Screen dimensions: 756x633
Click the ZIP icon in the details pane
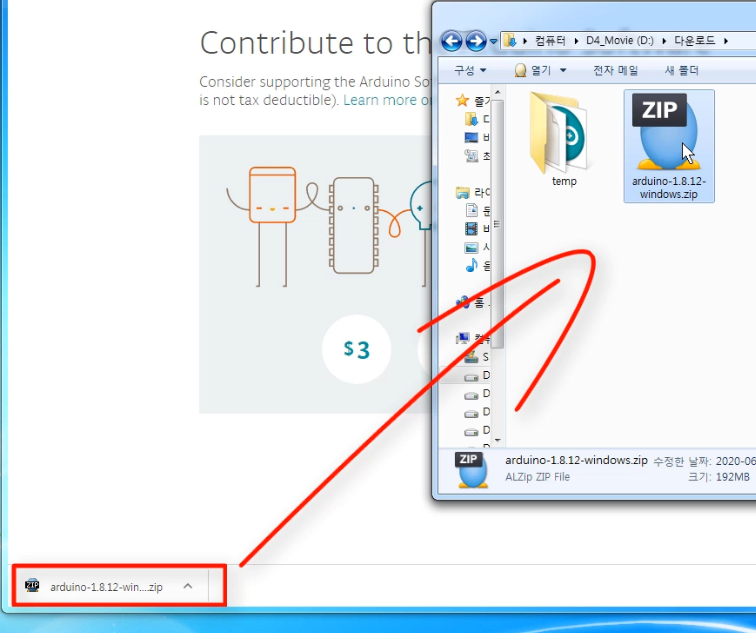472,470
